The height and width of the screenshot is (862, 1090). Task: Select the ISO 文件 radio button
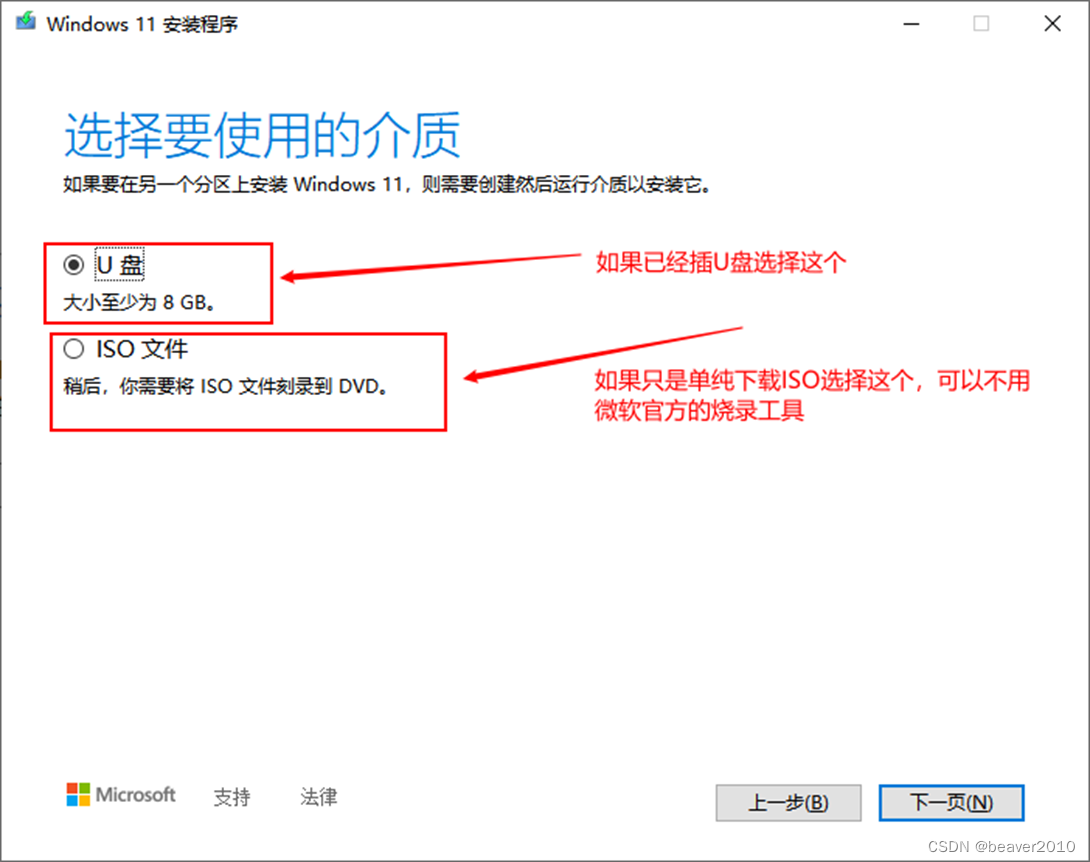tap(74, 349)
